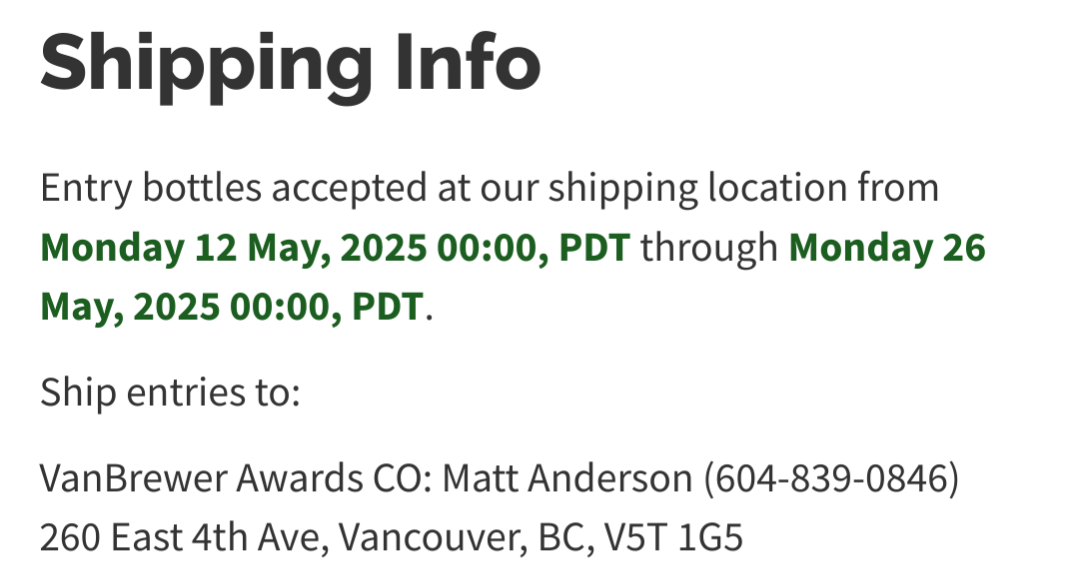Select the street address 260 East 4th Ave

(180, 537)
